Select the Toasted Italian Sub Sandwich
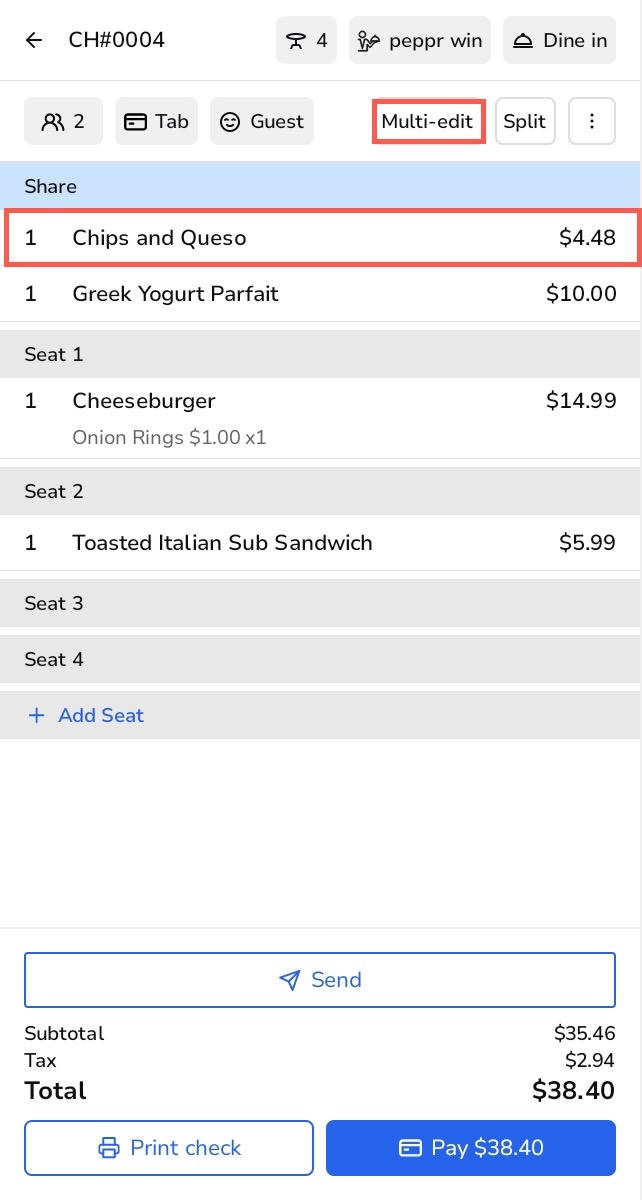 click(320, 543)
